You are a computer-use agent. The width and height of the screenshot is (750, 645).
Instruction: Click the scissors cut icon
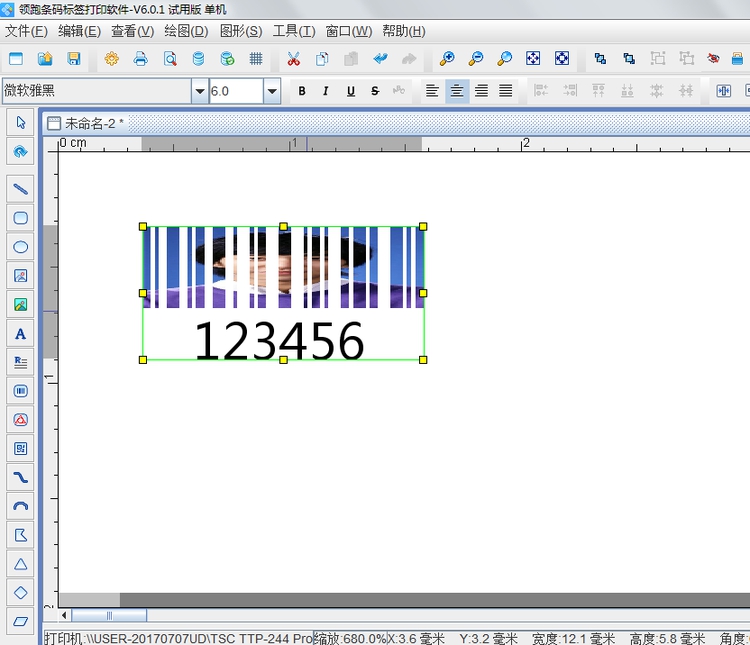293,59
